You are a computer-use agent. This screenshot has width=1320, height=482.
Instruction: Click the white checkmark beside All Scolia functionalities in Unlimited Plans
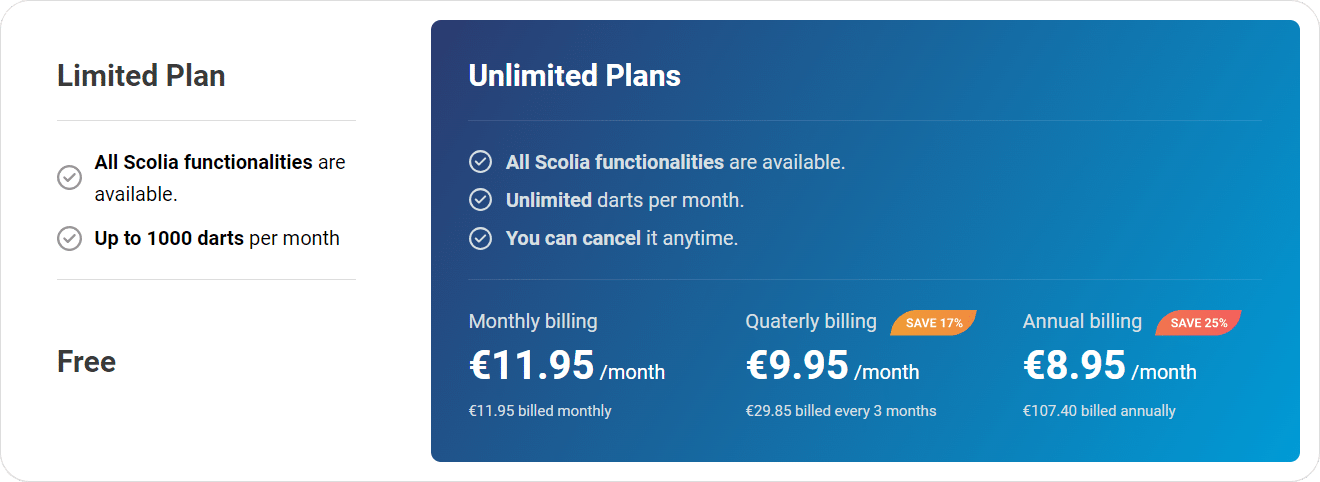pyautogui.click(x=481, y=162)
